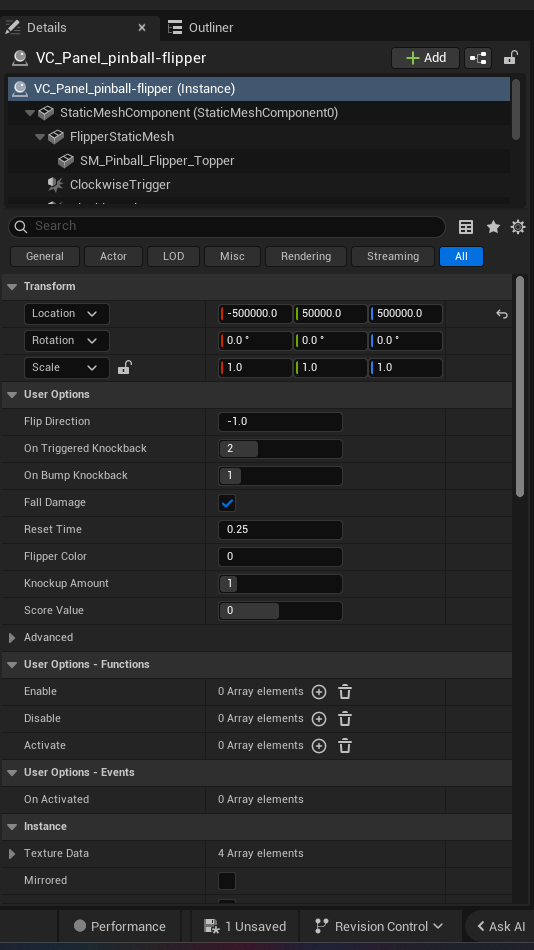This screenshot has height=950, width=534.
Task: Collapse the User Options section
Action: (x=12, y=394)
